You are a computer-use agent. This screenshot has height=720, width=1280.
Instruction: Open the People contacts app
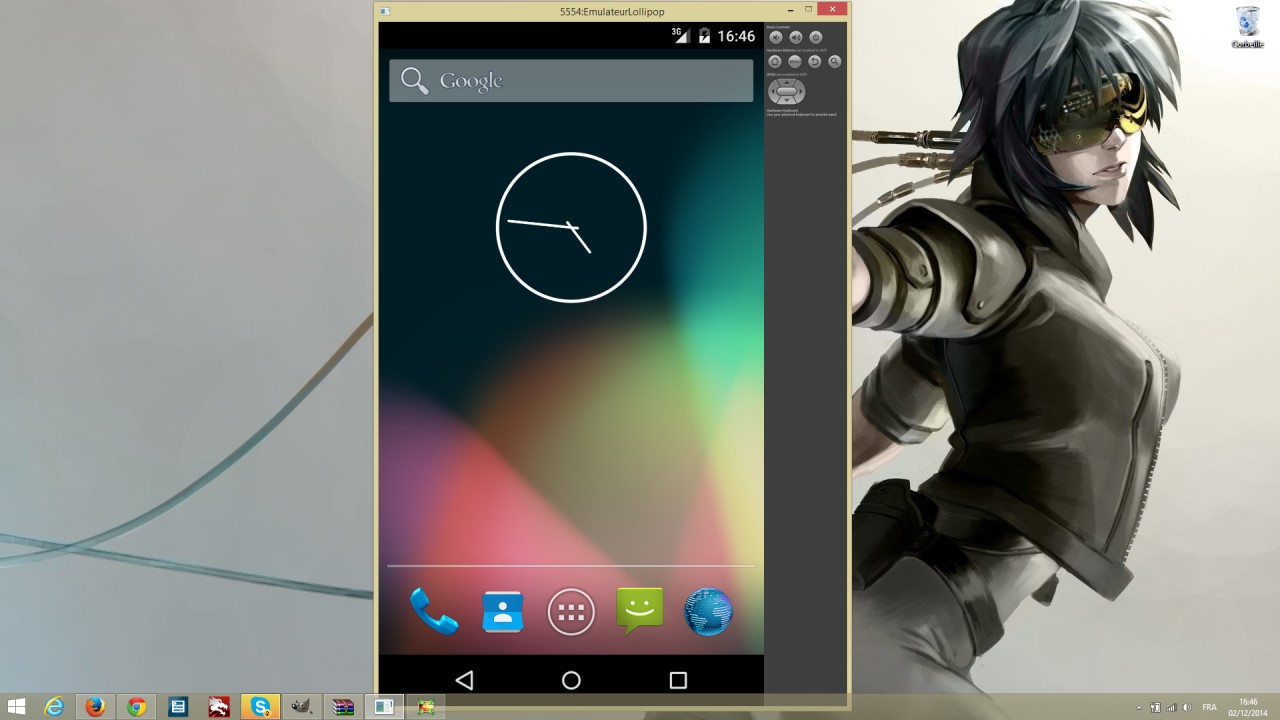pyautogui.click(x=502, y=611)
